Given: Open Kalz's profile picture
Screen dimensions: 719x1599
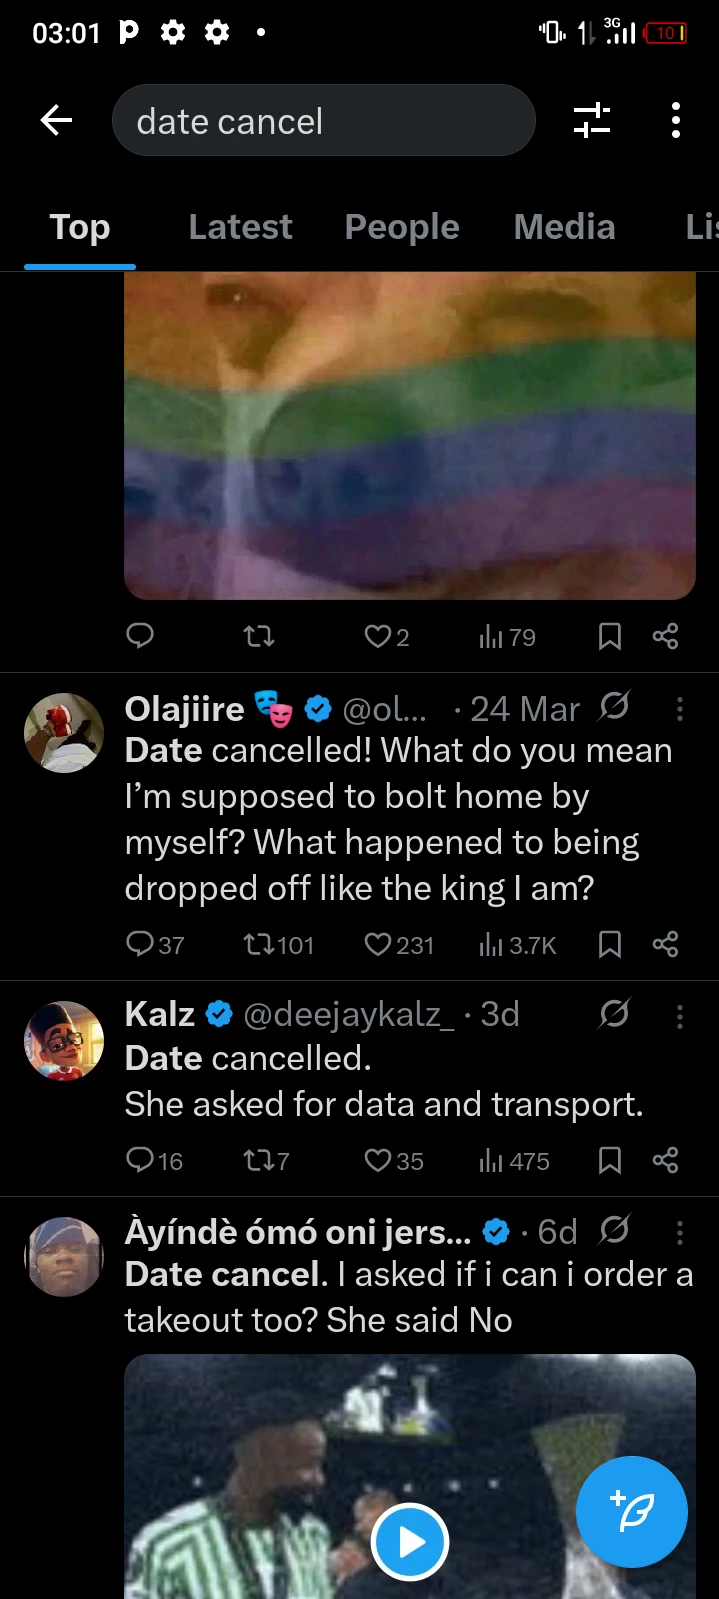Looking at the screenshot, I should pos(64,1041).
